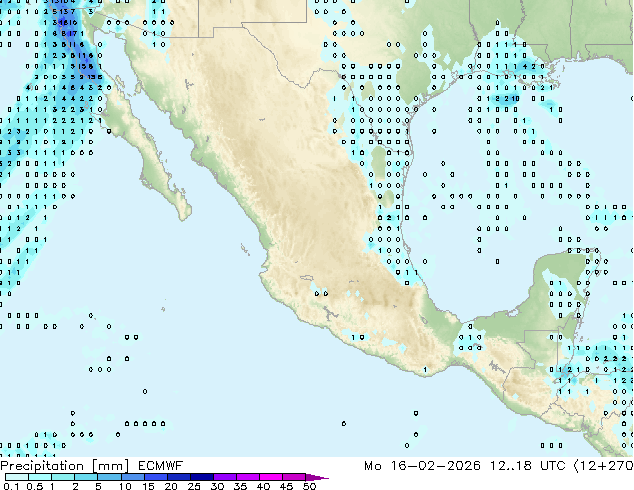Click the 1–2 mm legend color swatch
This screenshot has width=634, height=490.
[63, 477]
